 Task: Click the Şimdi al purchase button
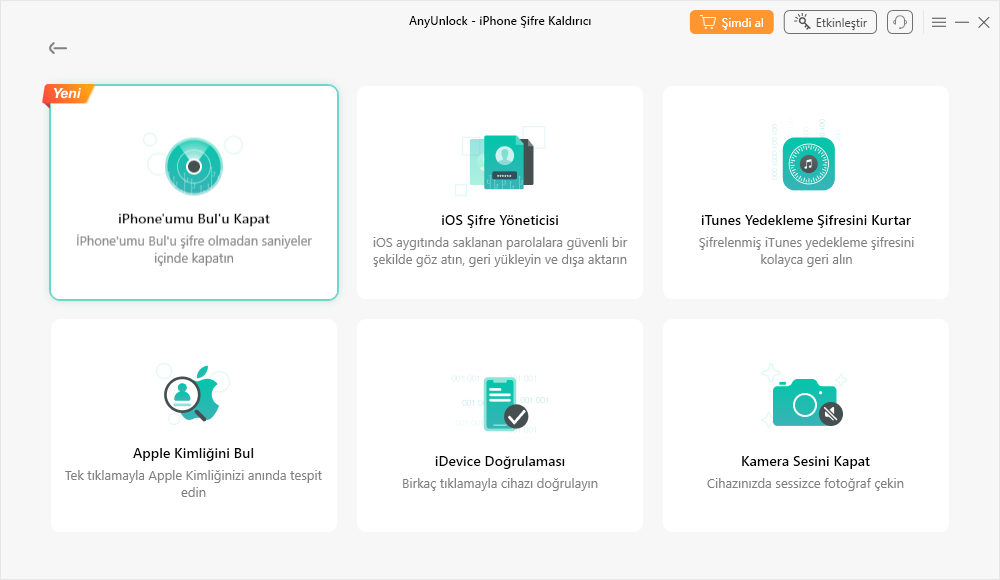(732, 22)
